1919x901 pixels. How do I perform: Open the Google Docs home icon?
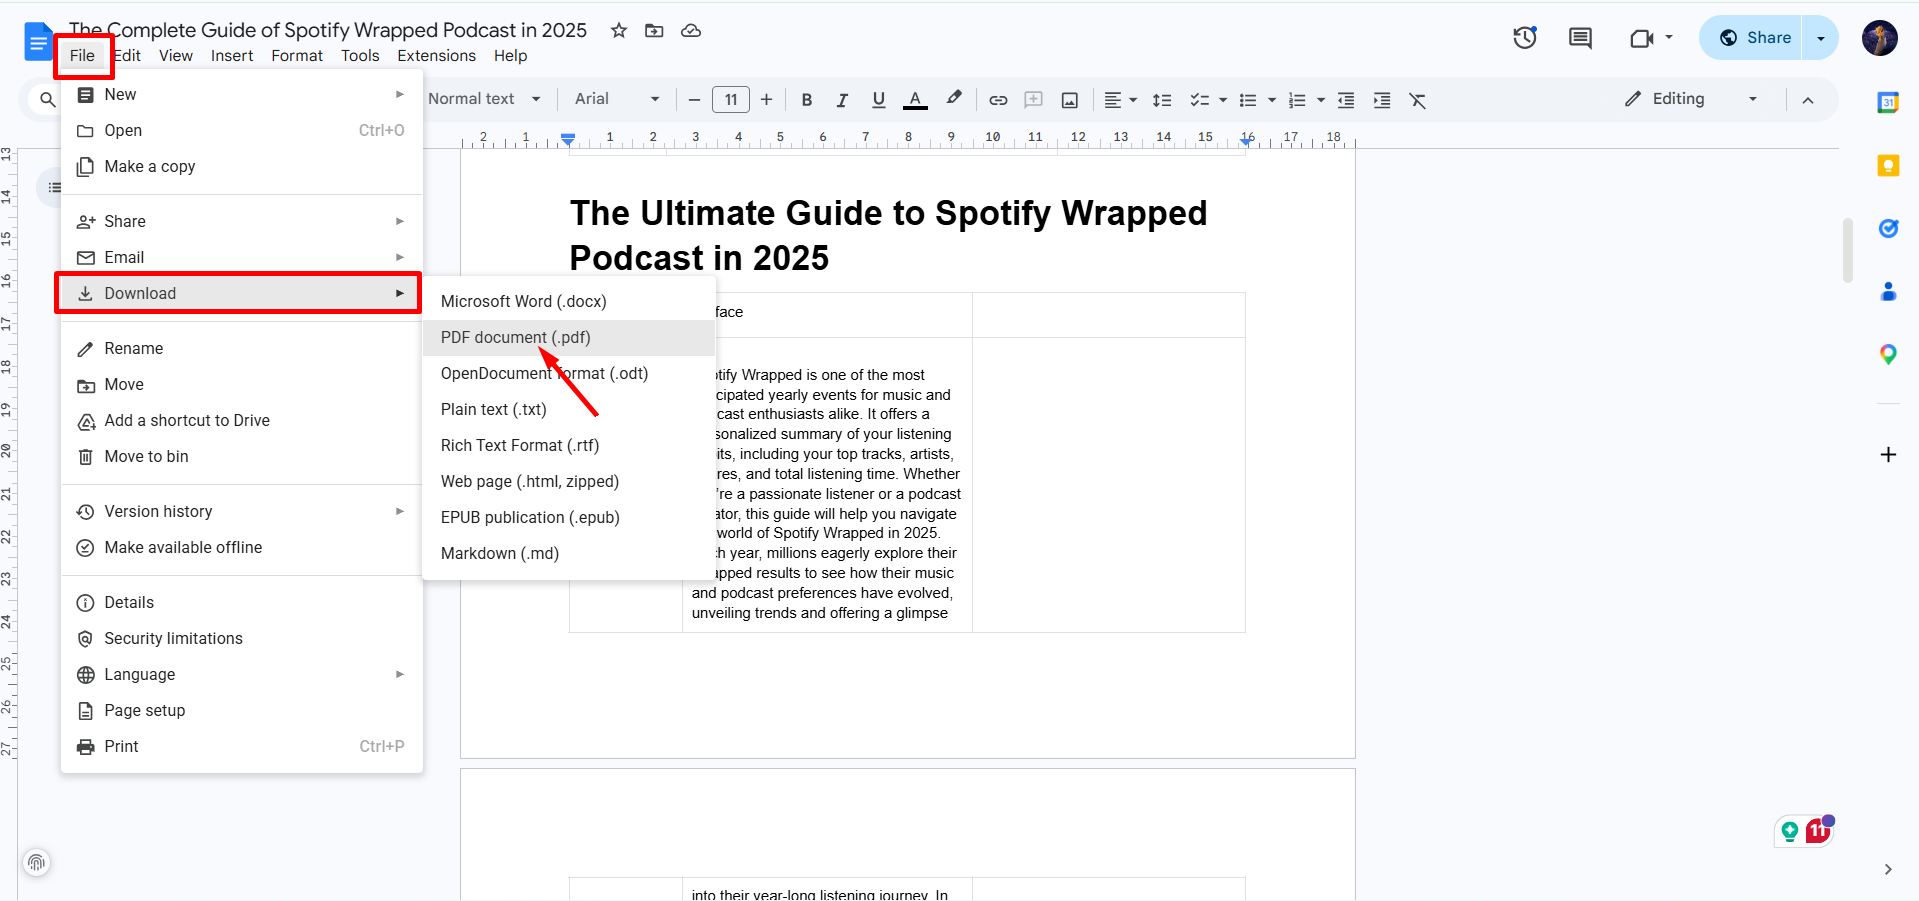(38, 42)
